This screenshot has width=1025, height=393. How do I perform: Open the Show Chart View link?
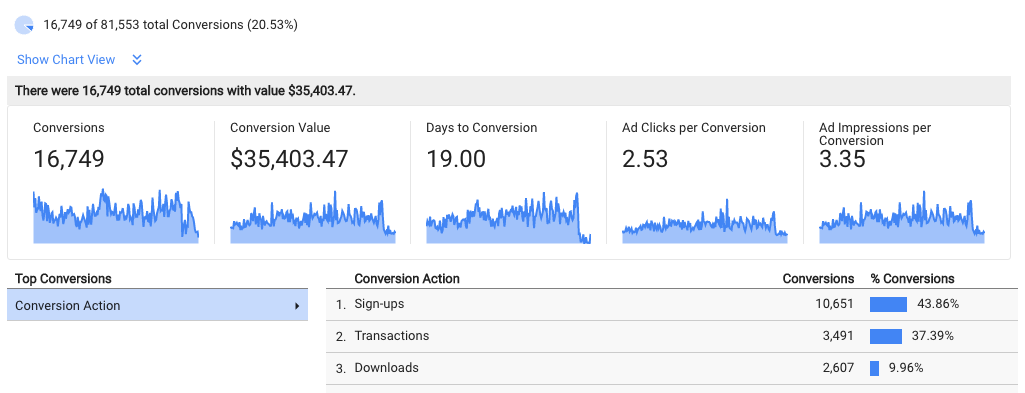click(66, 60)
